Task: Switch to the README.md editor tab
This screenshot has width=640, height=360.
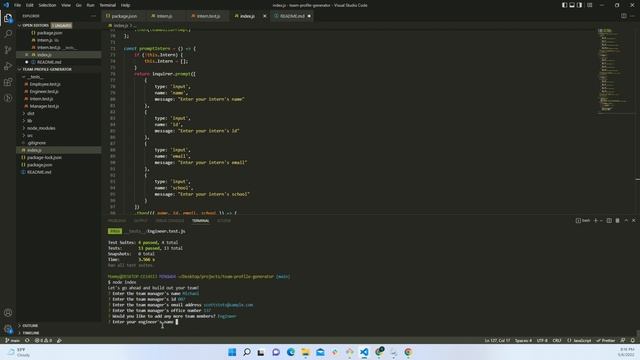Action: (292, 16)
